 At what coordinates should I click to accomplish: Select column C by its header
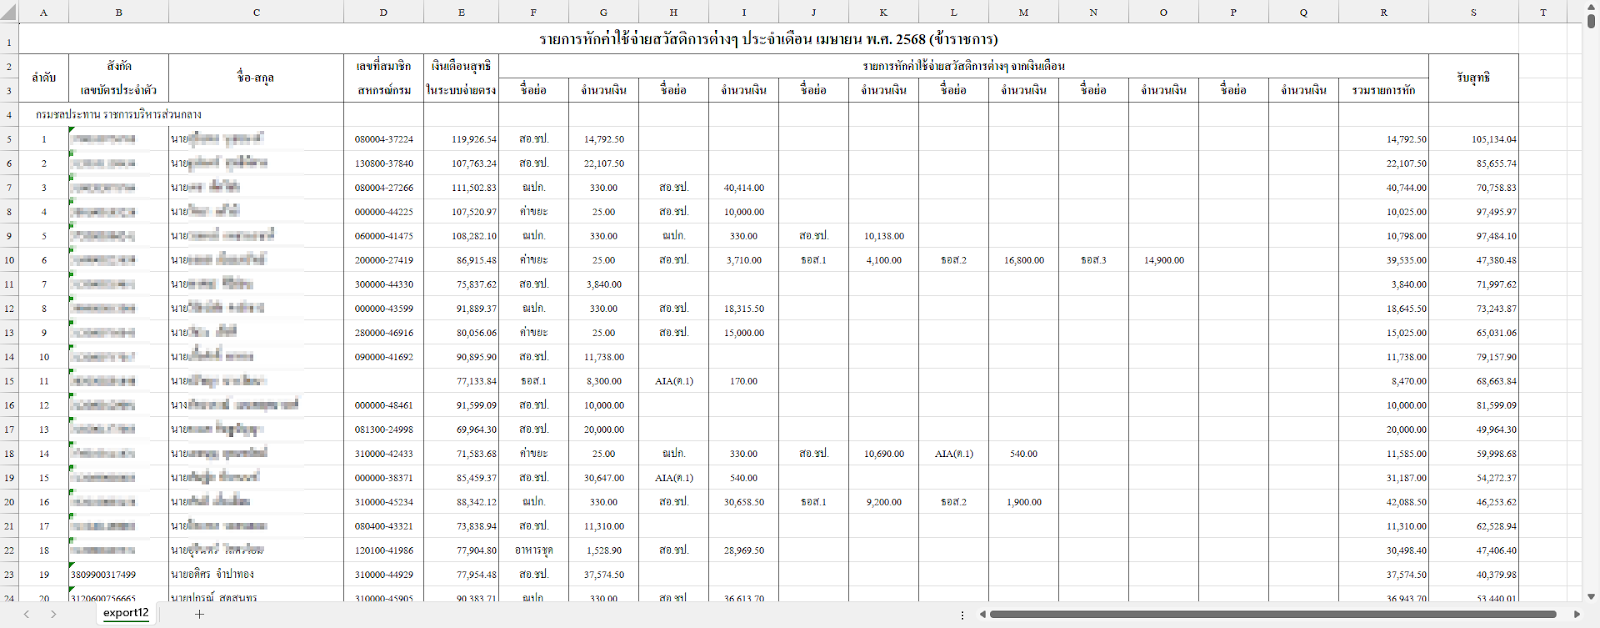coord(256,12)
